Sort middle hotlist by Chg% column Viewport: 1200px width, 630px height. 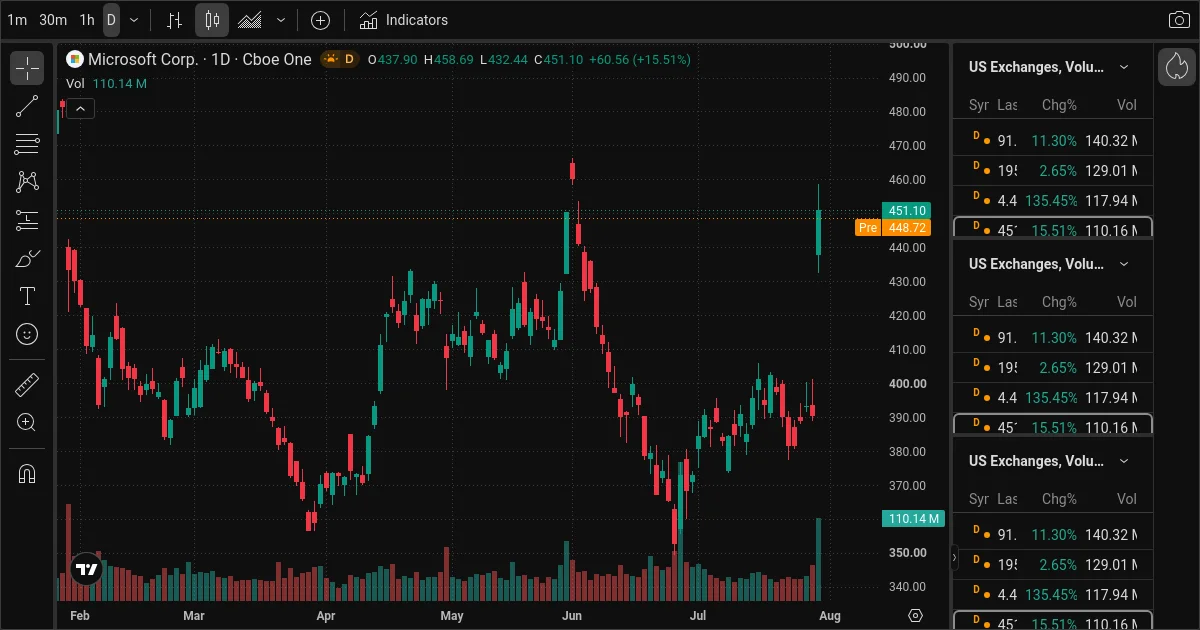1059,302
